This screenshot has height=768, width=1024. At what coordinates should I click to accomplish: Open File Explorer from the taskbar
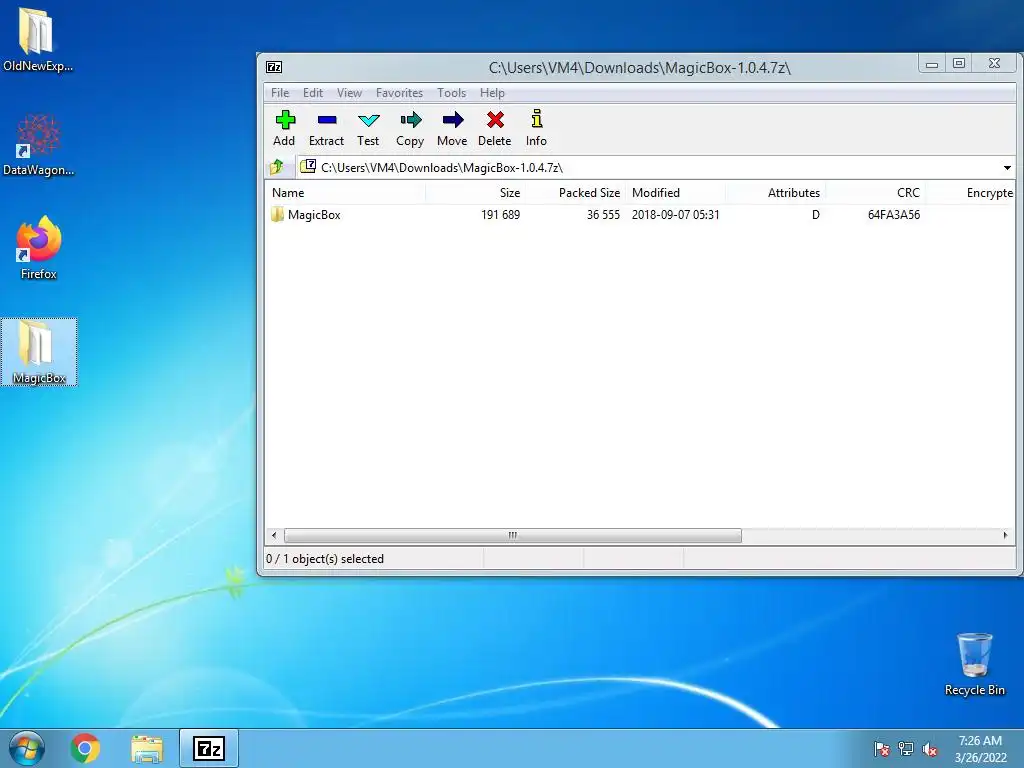click(147, 748)
